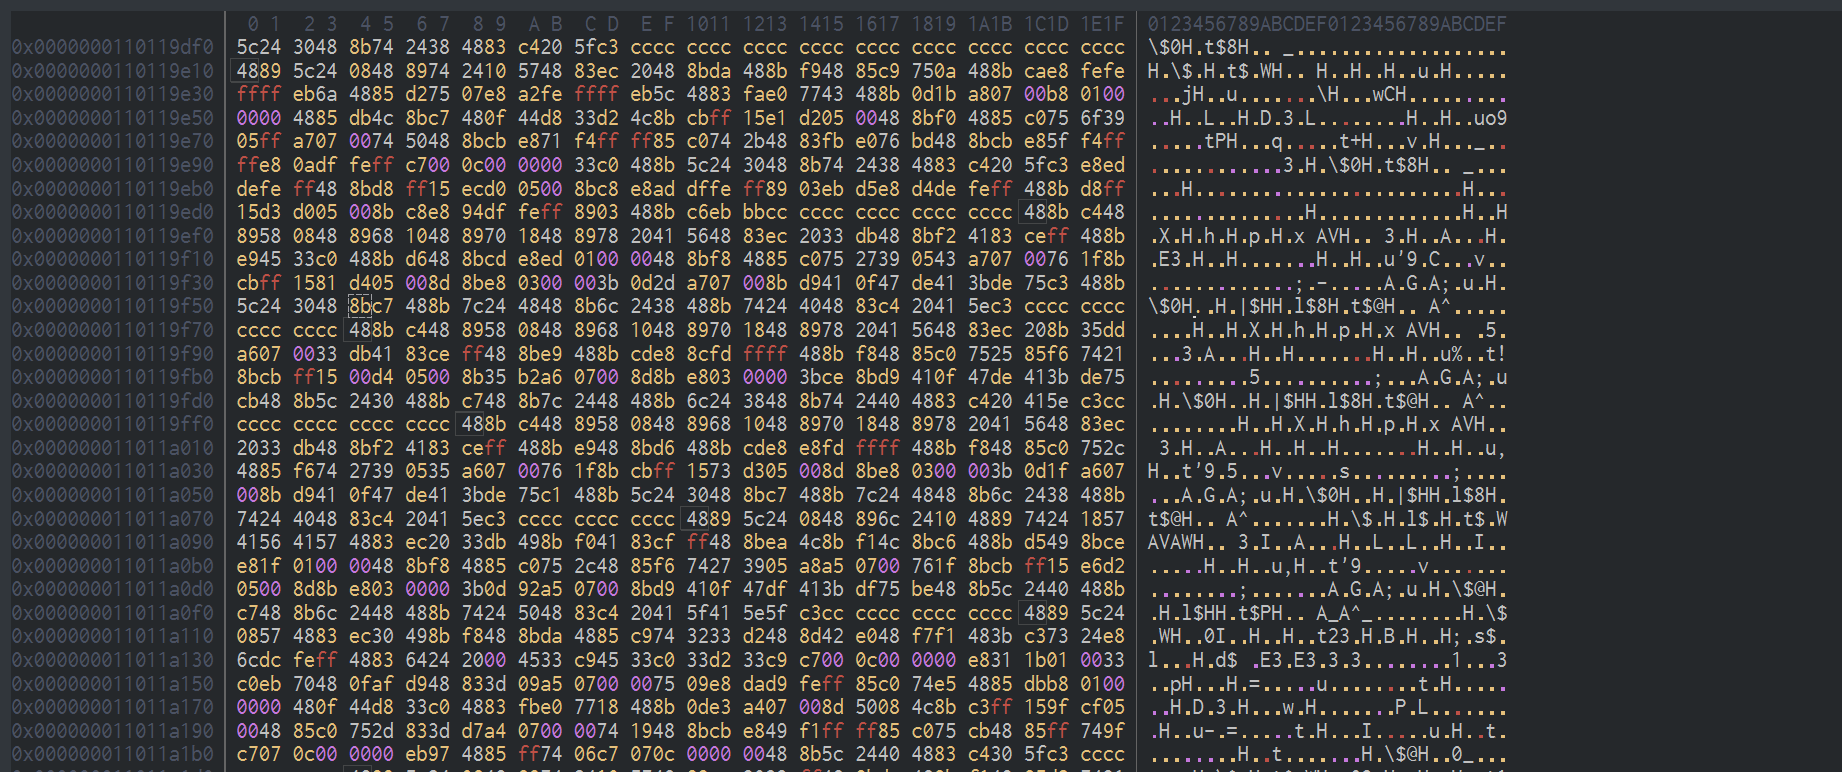Click first word defe in row 0x0000000110119eb0
Screen dimensions: 1842x772
coord(259,188)
